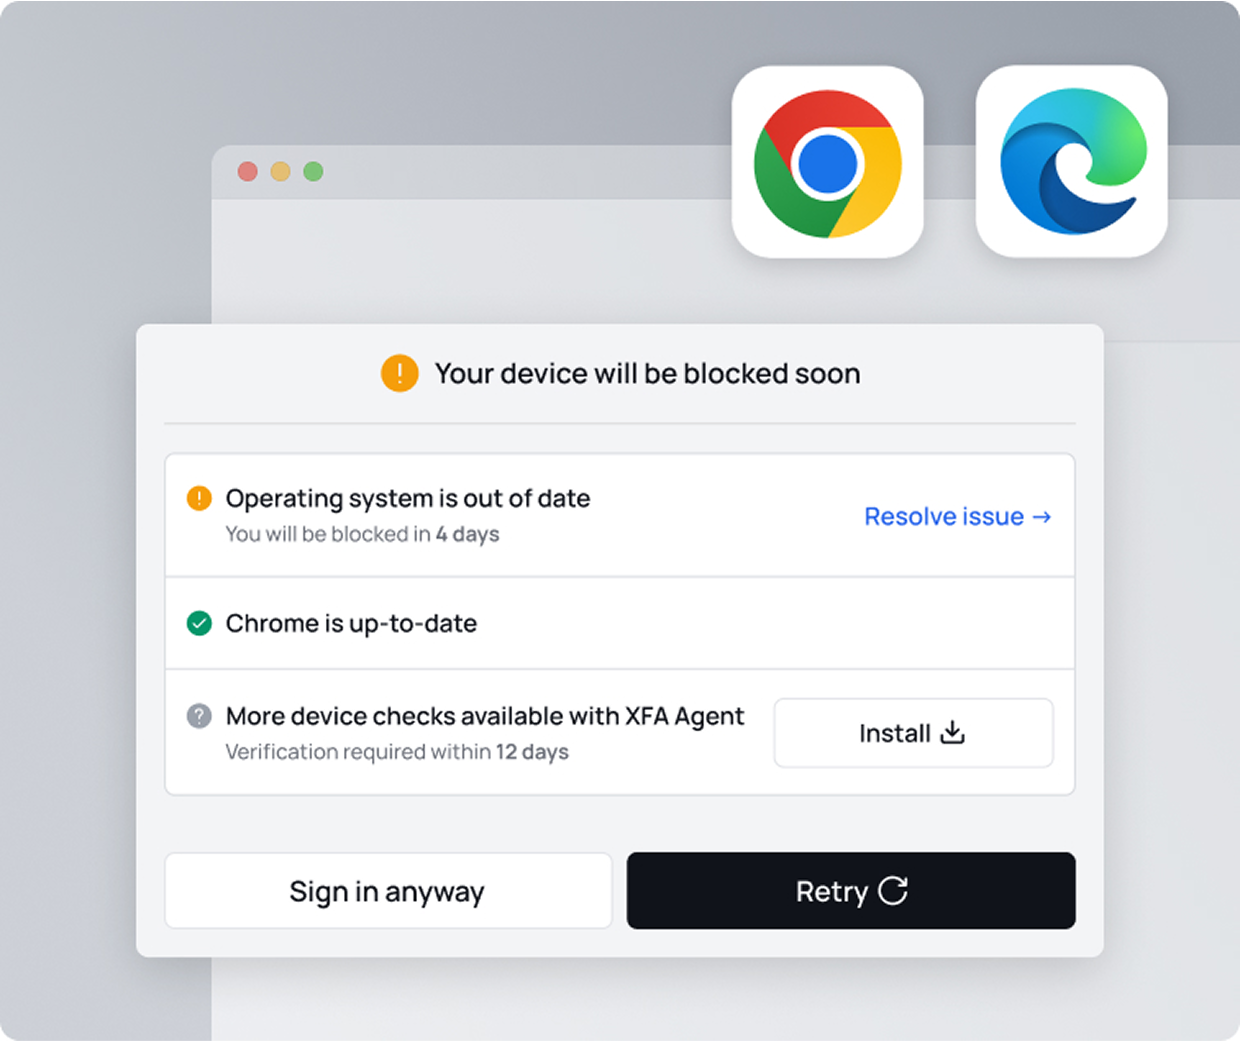
Task: Click the orange warning icon in dialog title
Action: (400, 374)
